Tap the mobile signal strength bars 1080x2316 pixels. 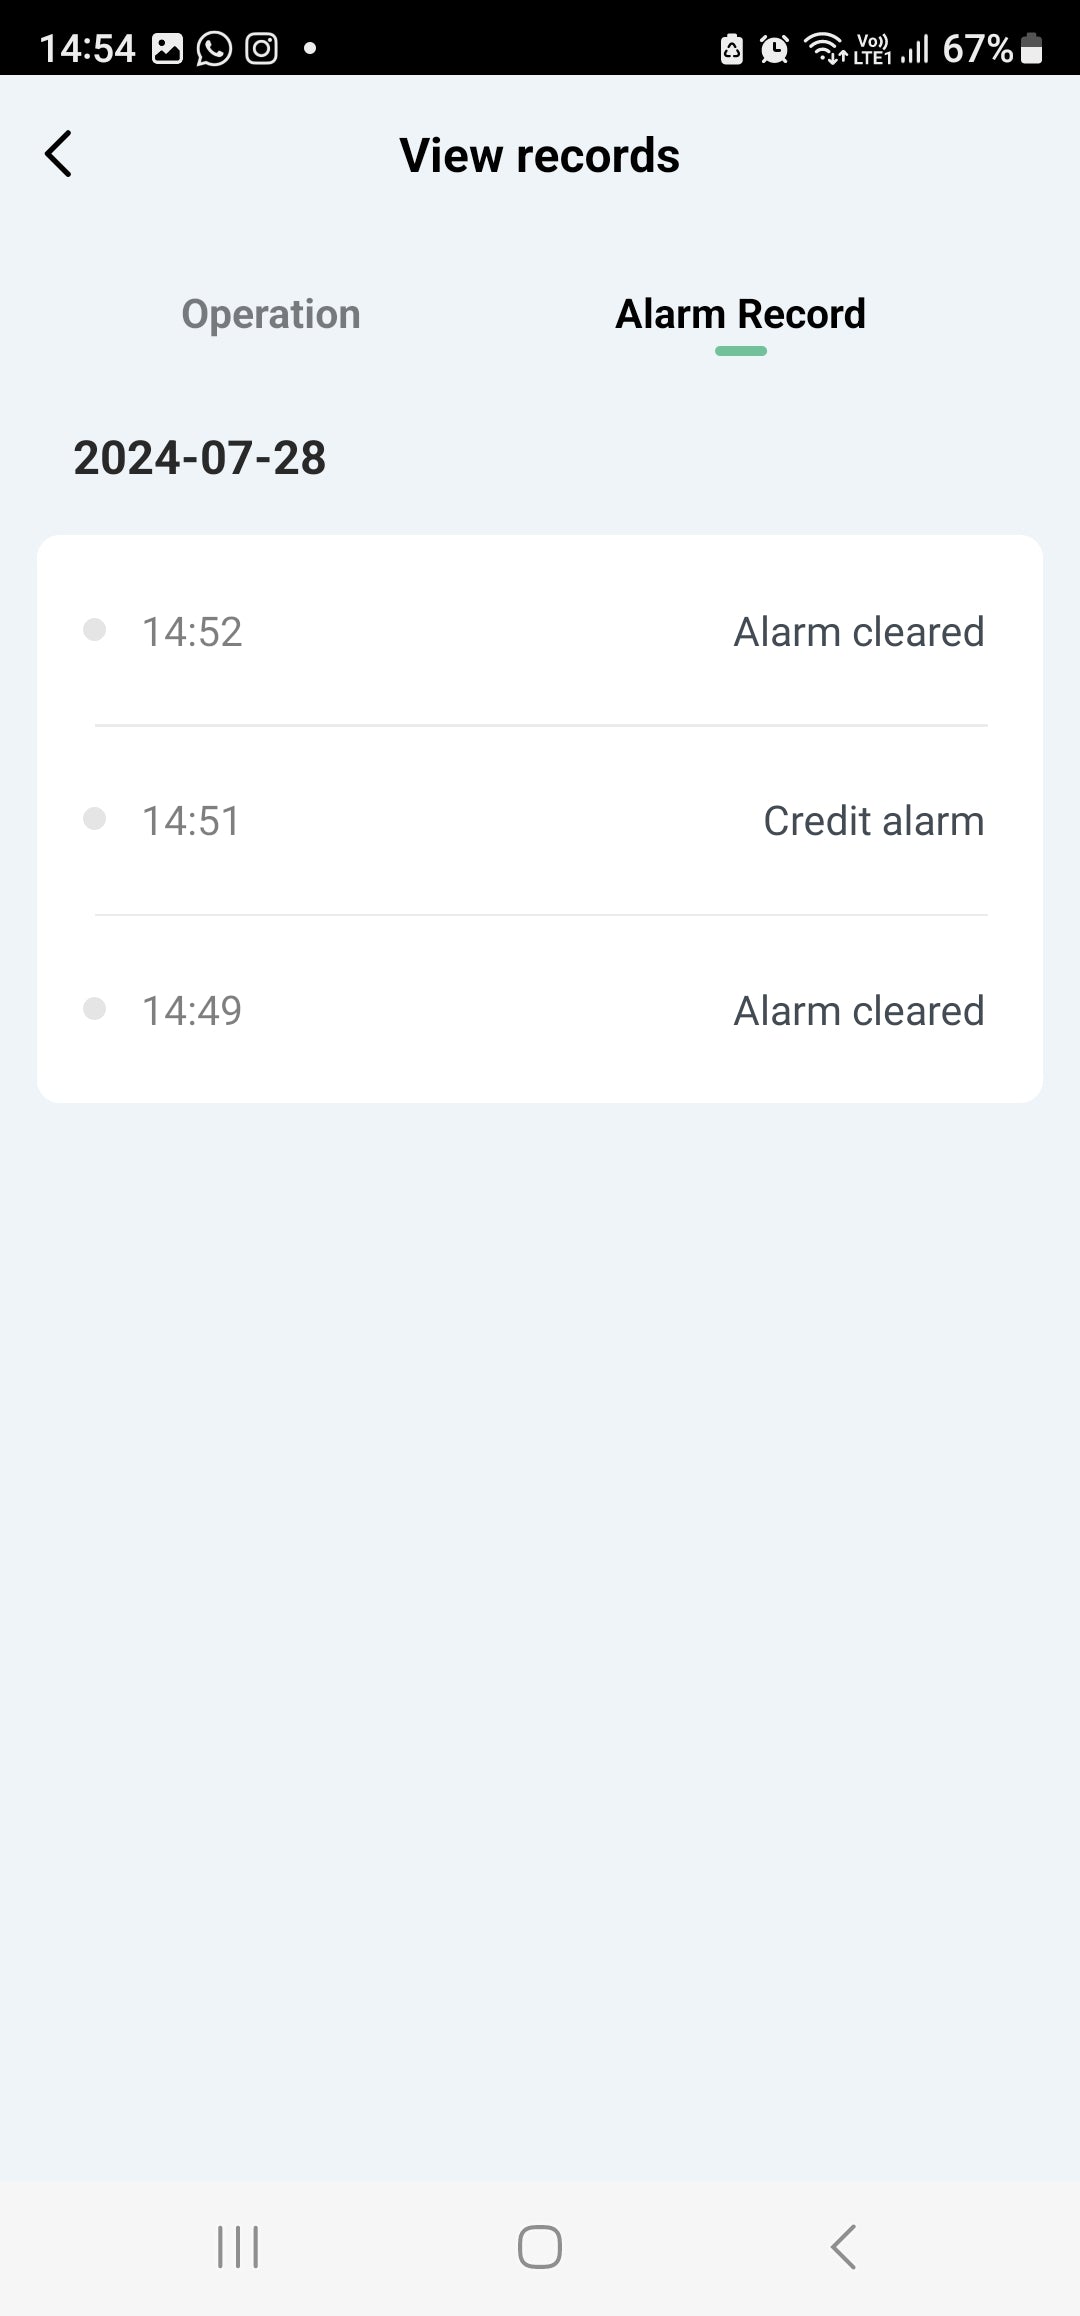coord(915,48)
